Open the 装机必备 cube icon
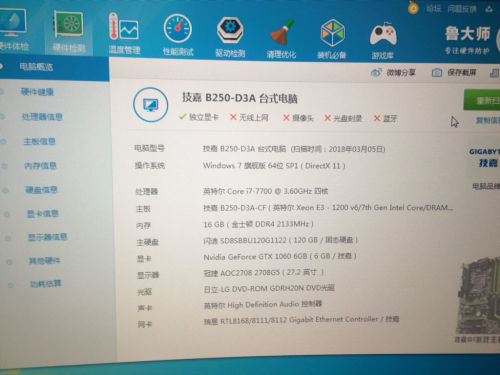Image resolution: width=500 pixels, height=375 pixels. (x=332, y=33)
